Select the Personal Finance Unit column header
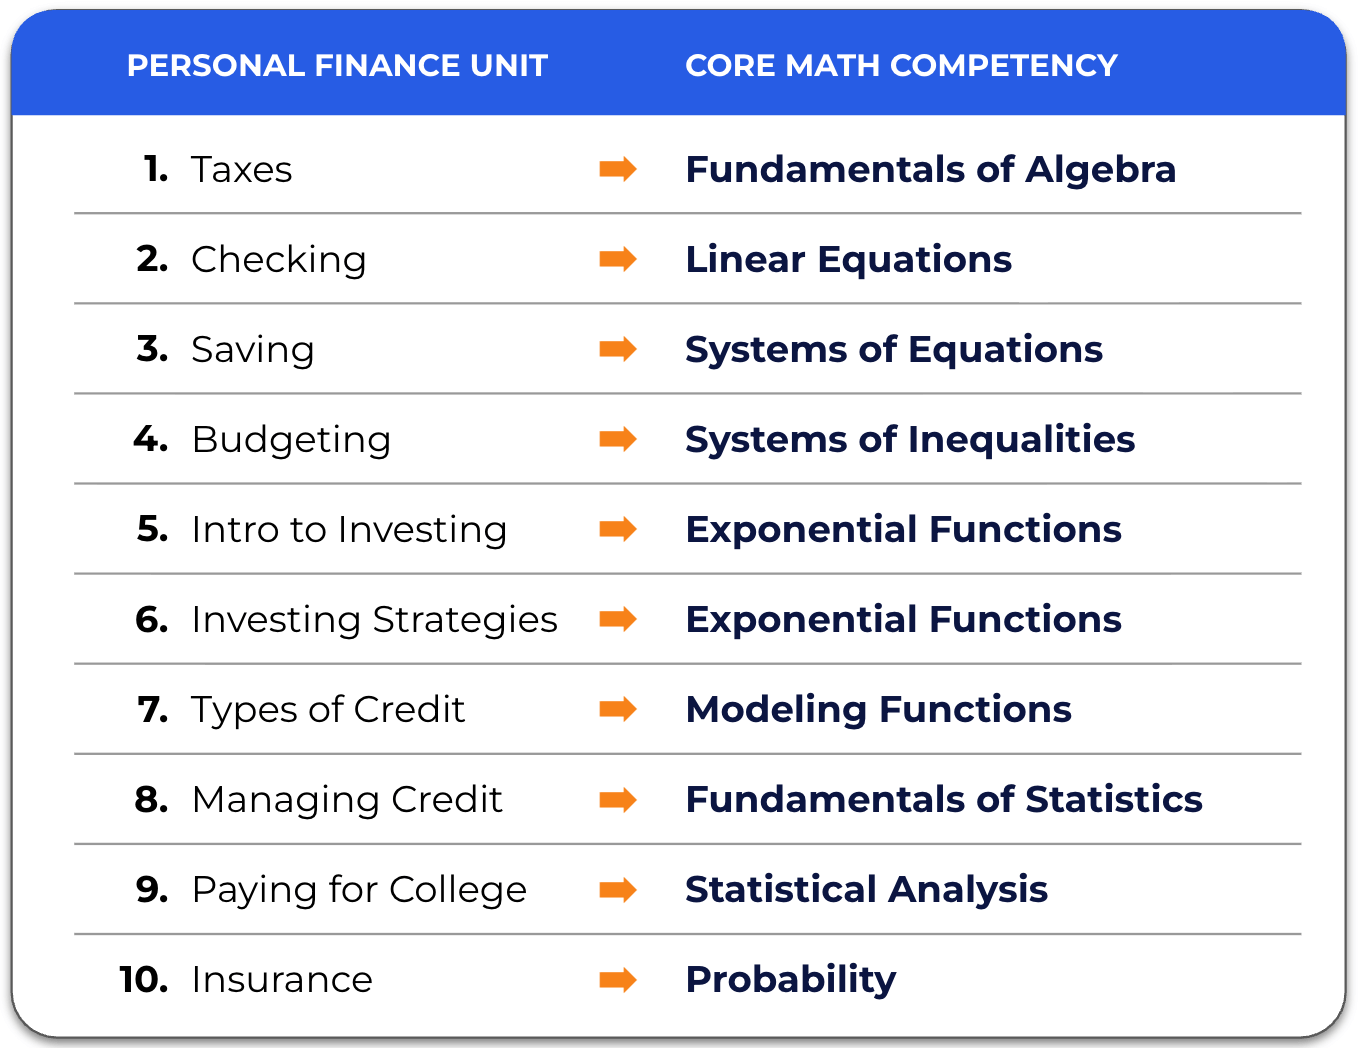1359x1048 pixels. tap(337, 65)
